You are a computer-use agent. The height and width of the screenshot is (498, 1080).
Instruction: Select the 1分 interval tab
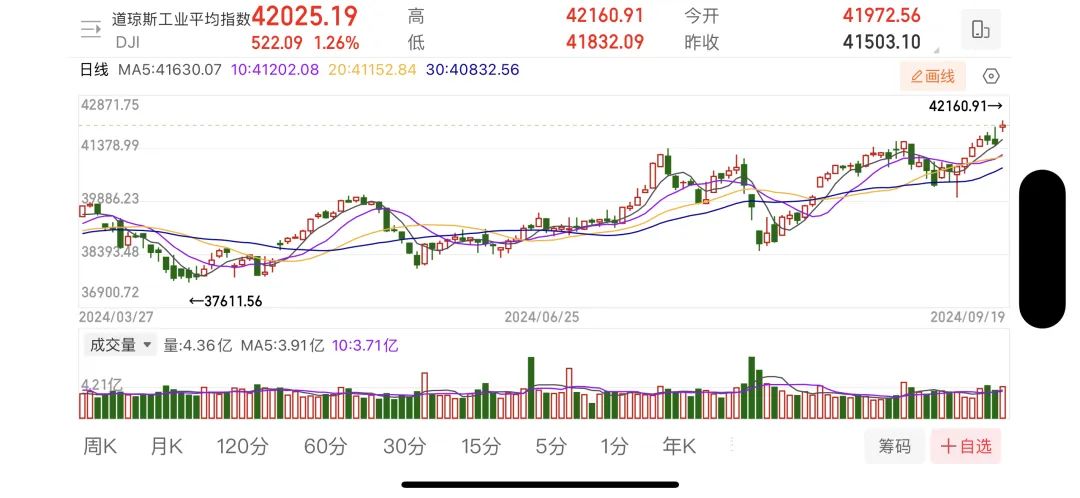click(x=614, y=446)
